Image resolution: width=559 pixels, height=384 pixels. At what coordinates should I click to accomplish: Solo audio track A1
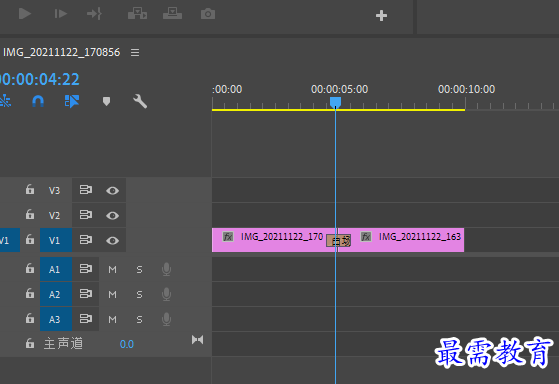(x=139, y=270)
